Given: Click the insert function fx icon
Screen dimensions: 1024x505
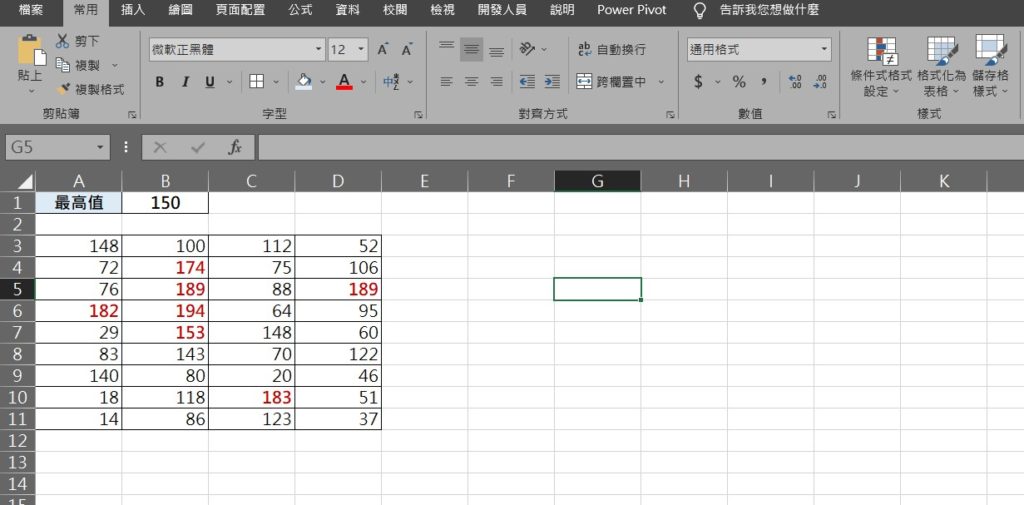Looking at the screenshot, I should (x=235, y=147).
